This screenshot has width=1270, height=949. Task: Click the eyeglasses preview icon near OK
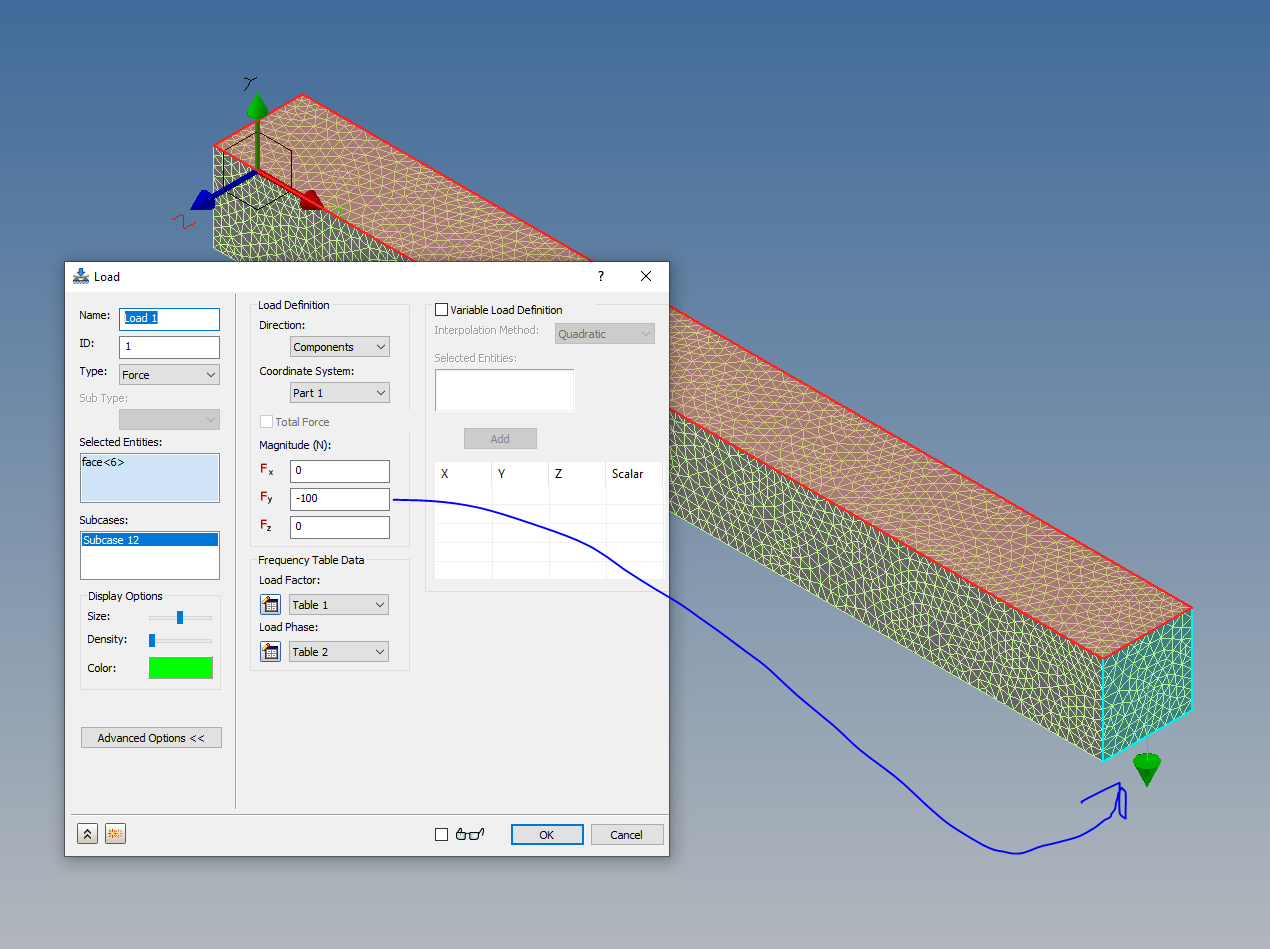coord(470,833)
